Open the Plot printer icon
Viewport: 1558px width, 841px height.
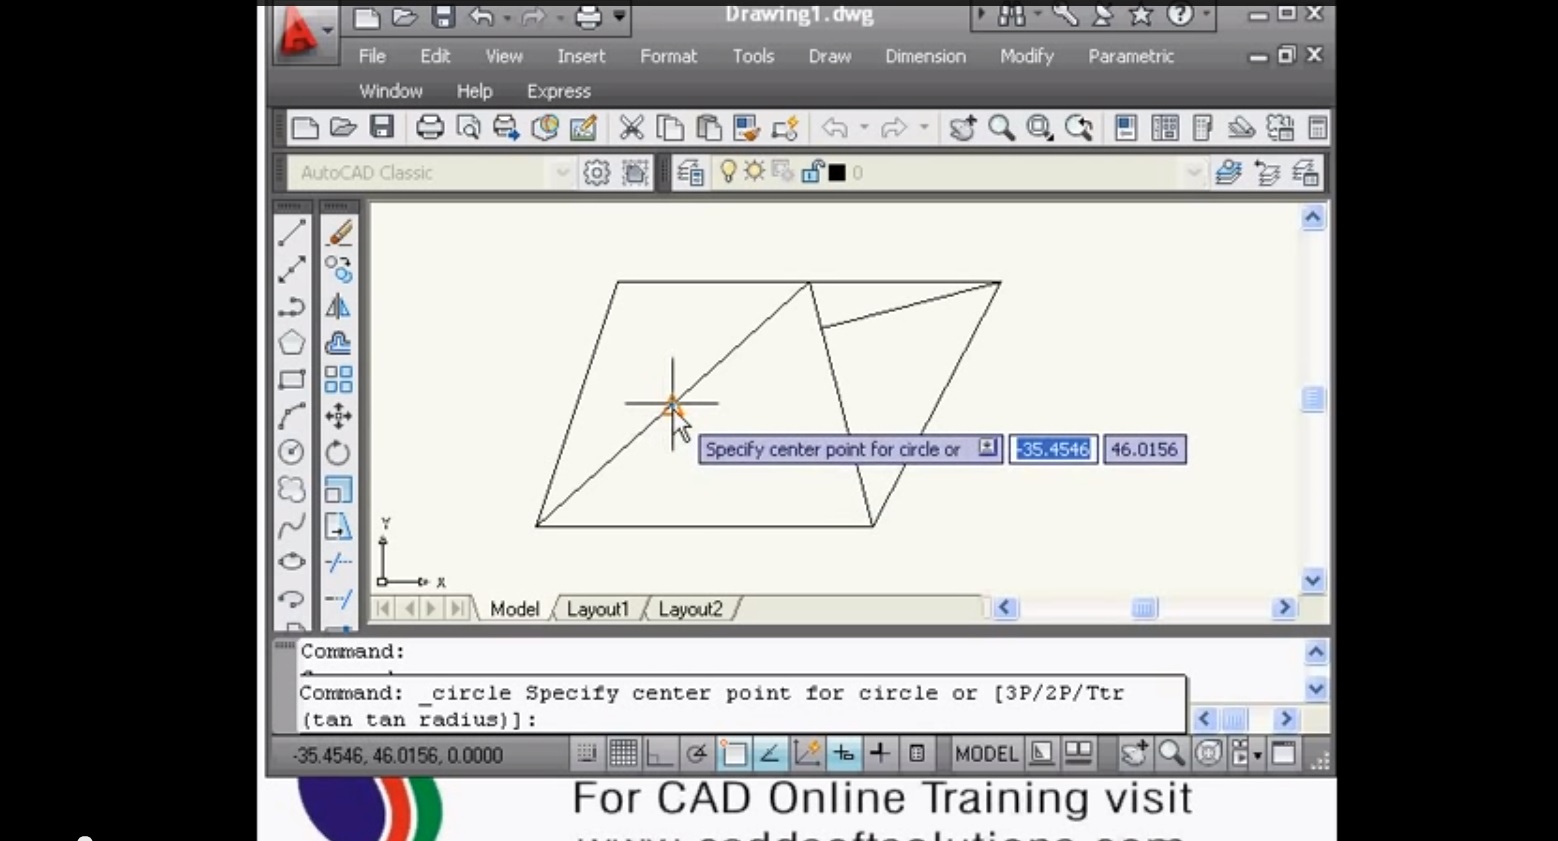pyautogui.click(x=430, y=128)
